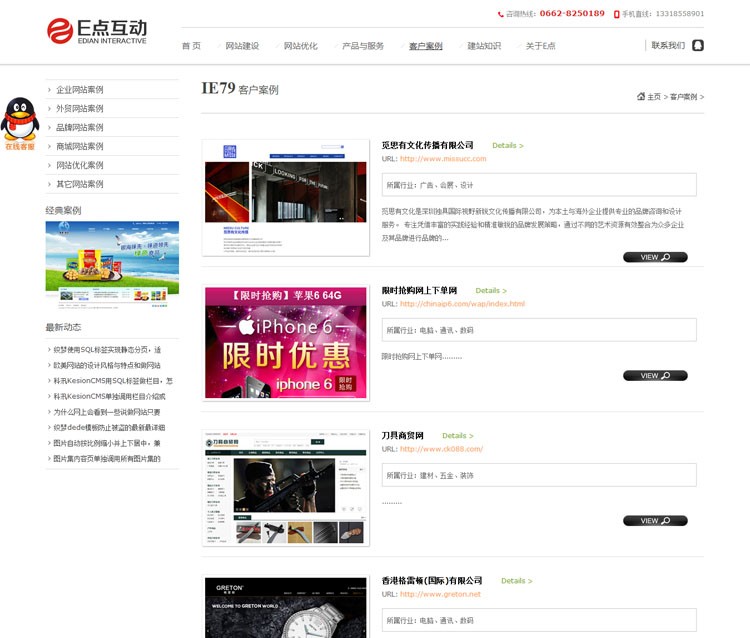The width and height of the screenshot is (750, 638).
Task: Click VIEW button for the 觅思有文化 case
Action: click(655, 257)
